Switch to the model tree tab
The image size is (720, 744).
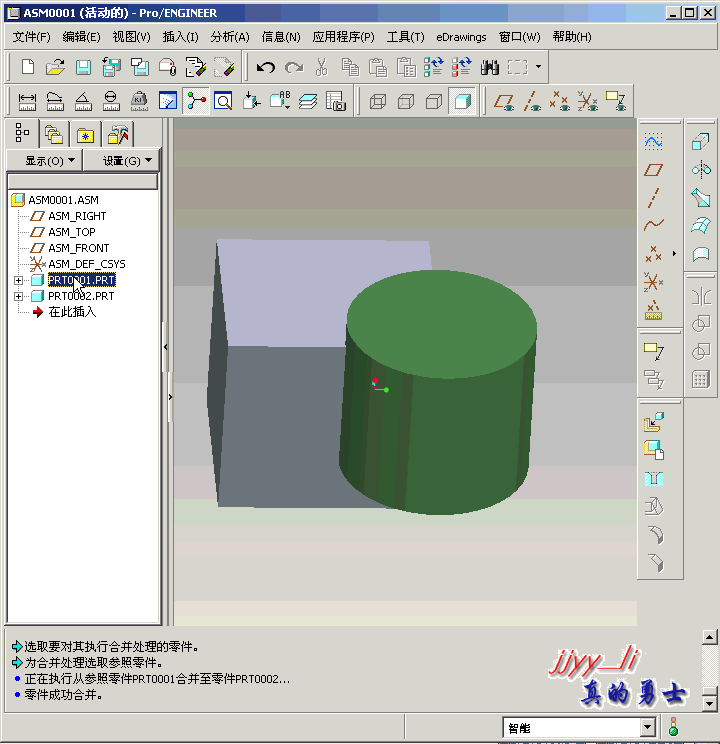22,133
